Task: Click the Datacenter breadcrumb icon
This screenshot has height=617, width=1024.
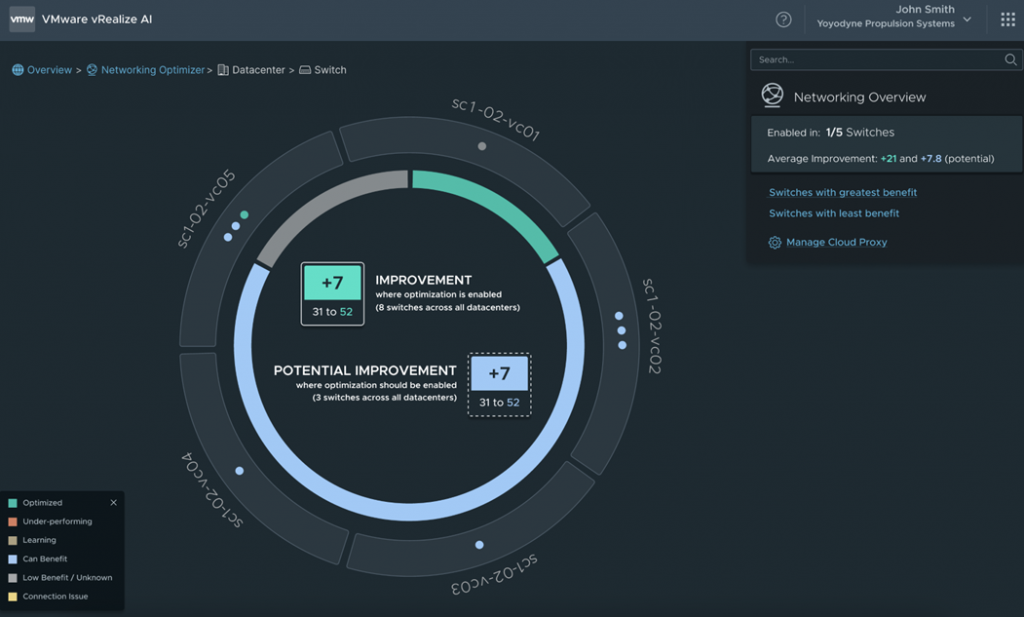Action: [x=223, y=70]
